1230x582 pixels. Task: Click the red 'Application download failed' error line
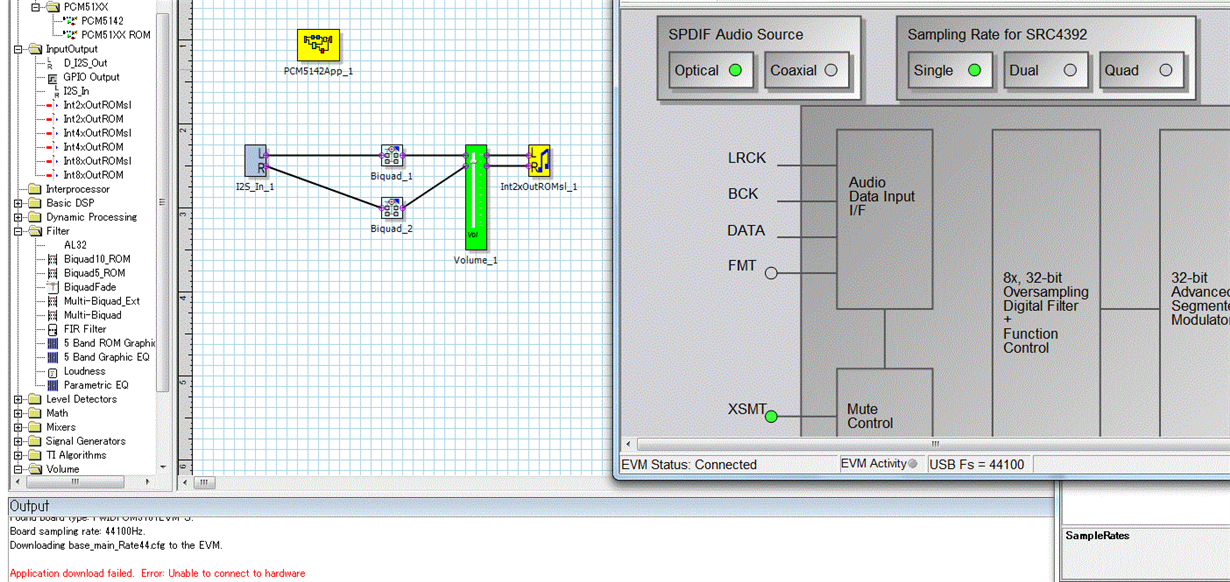pos(157,573)
